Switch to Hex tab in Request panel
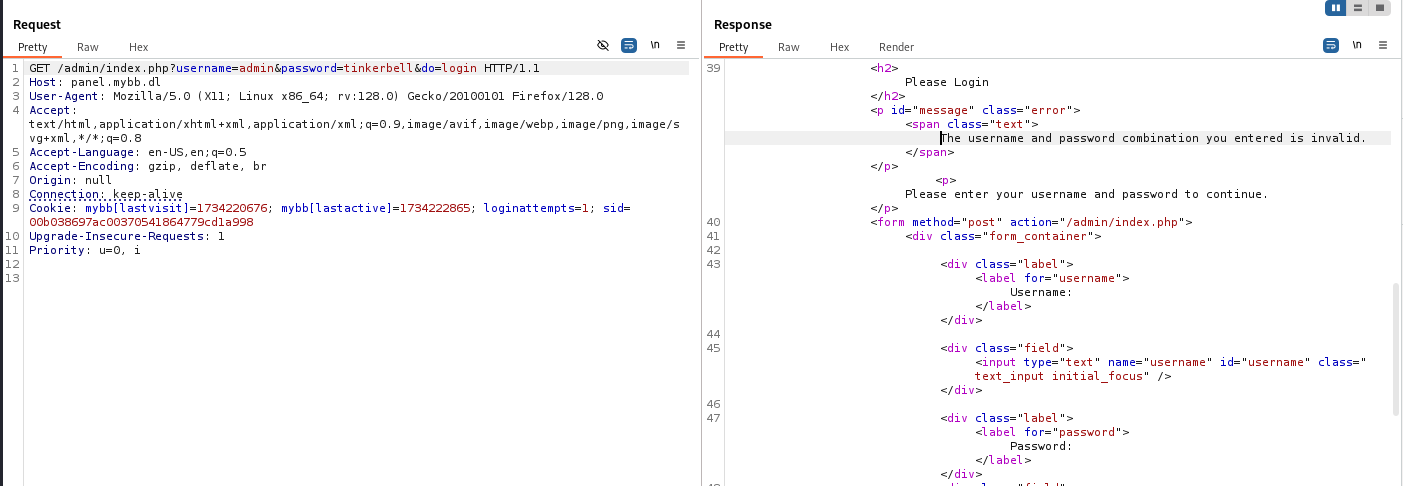 (138, 47)
